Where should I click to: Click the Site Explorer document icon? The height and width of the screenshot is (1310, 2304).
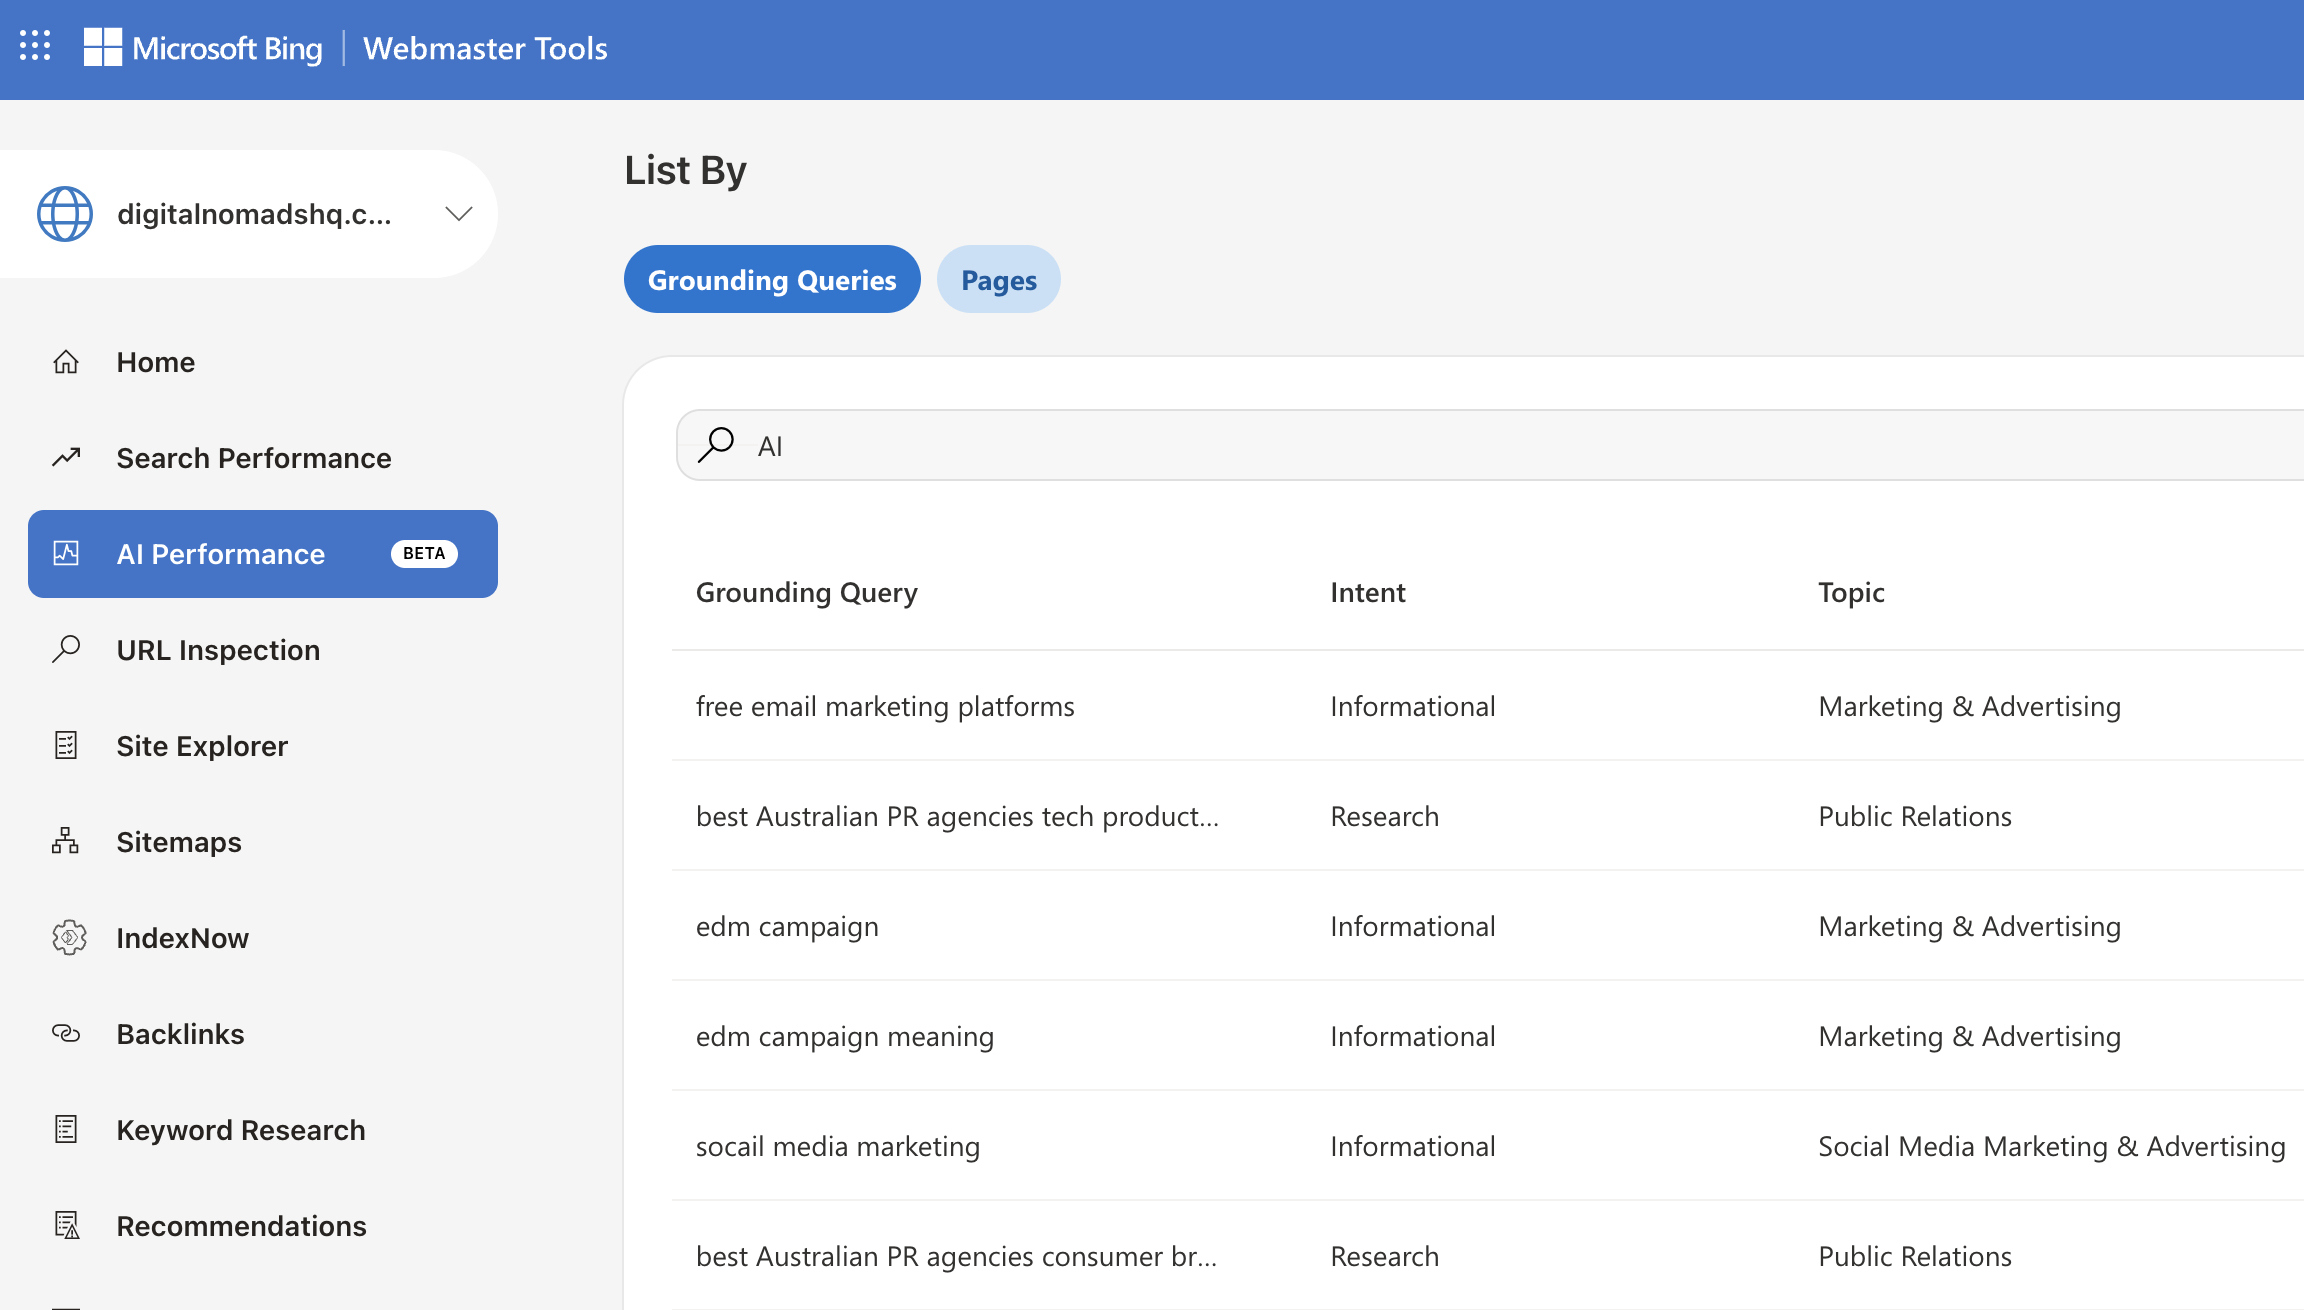[x=66, y=746]
